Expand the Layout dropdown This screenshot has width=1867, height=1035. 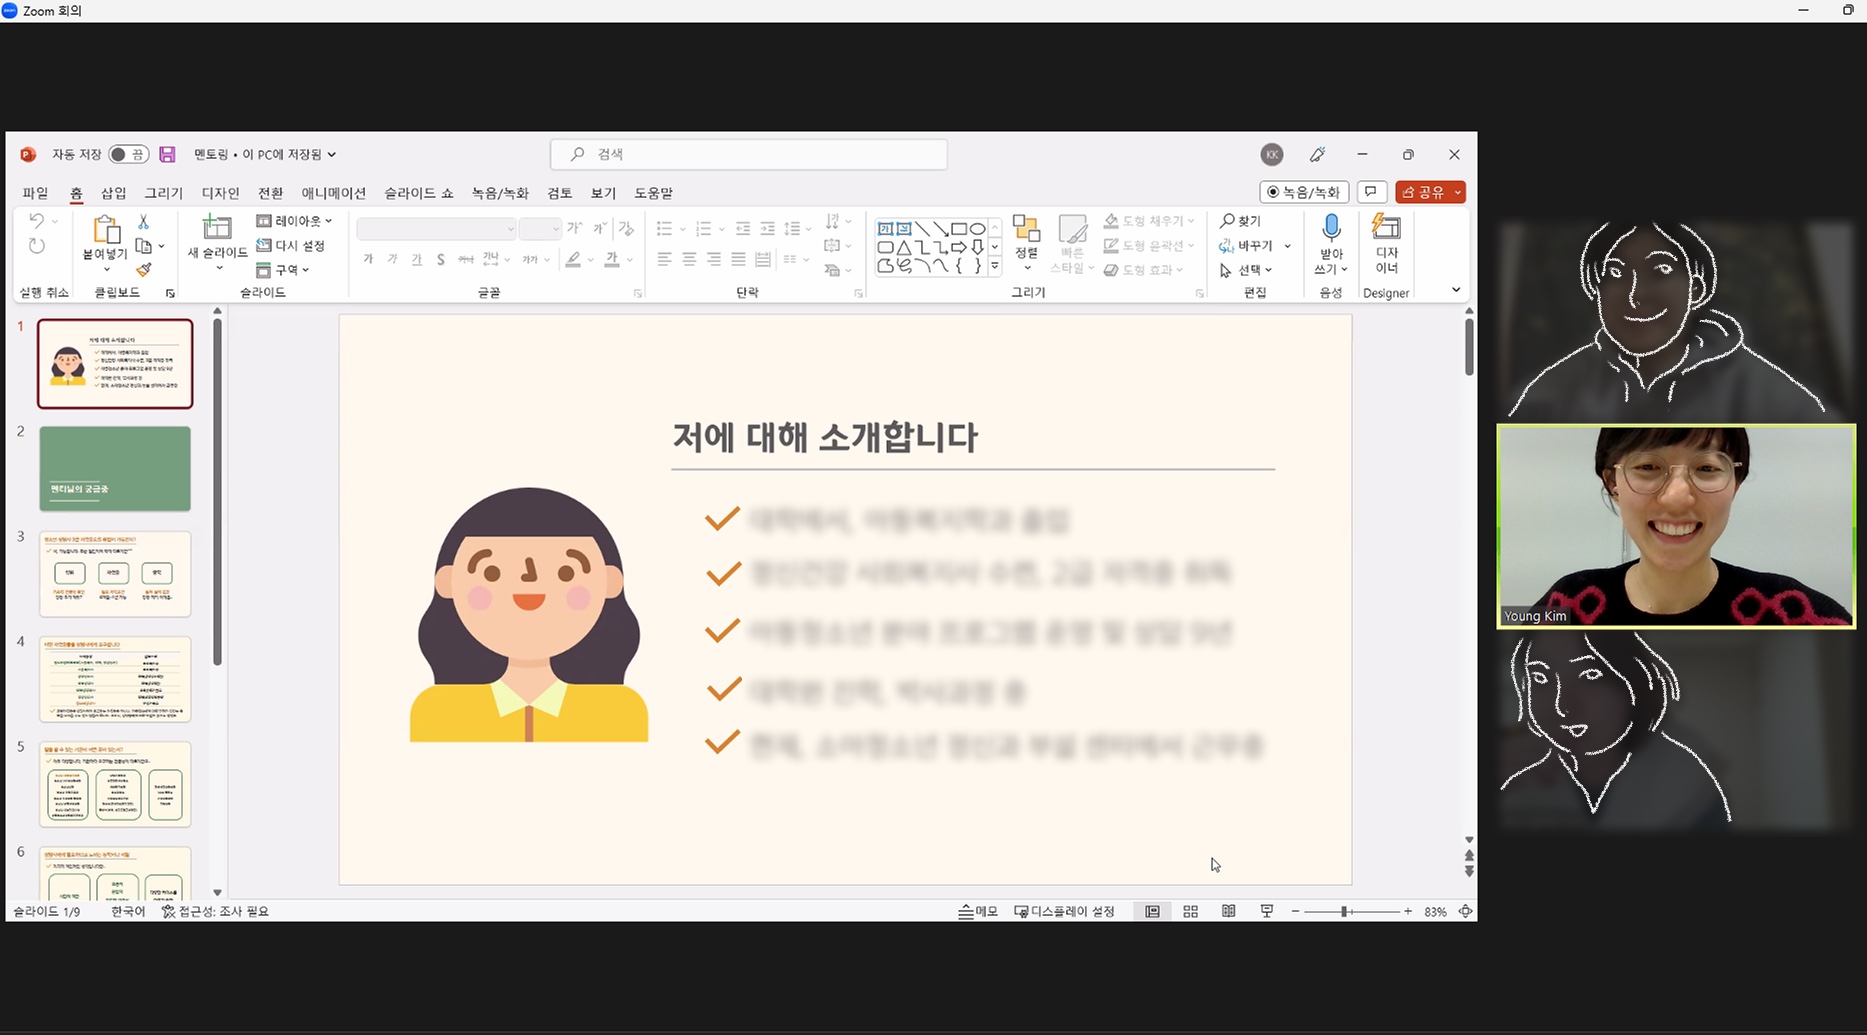tap(295, 221)
